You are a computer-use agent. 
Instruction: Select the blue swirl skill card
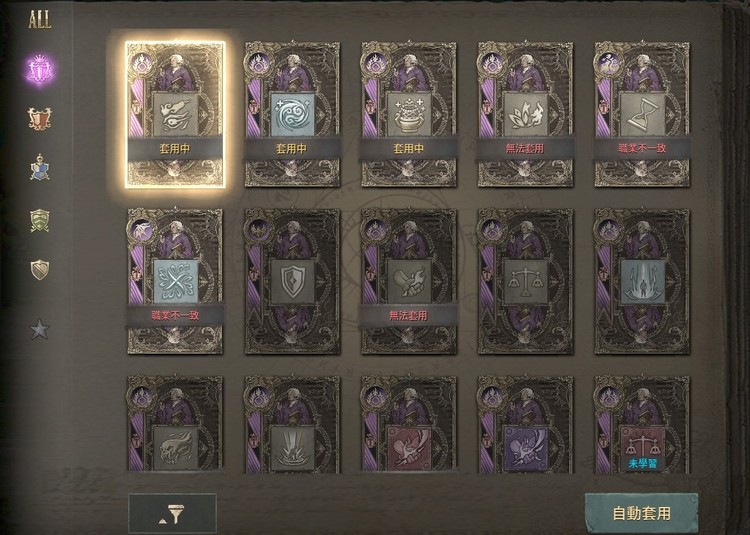click(x=292, y=115)
